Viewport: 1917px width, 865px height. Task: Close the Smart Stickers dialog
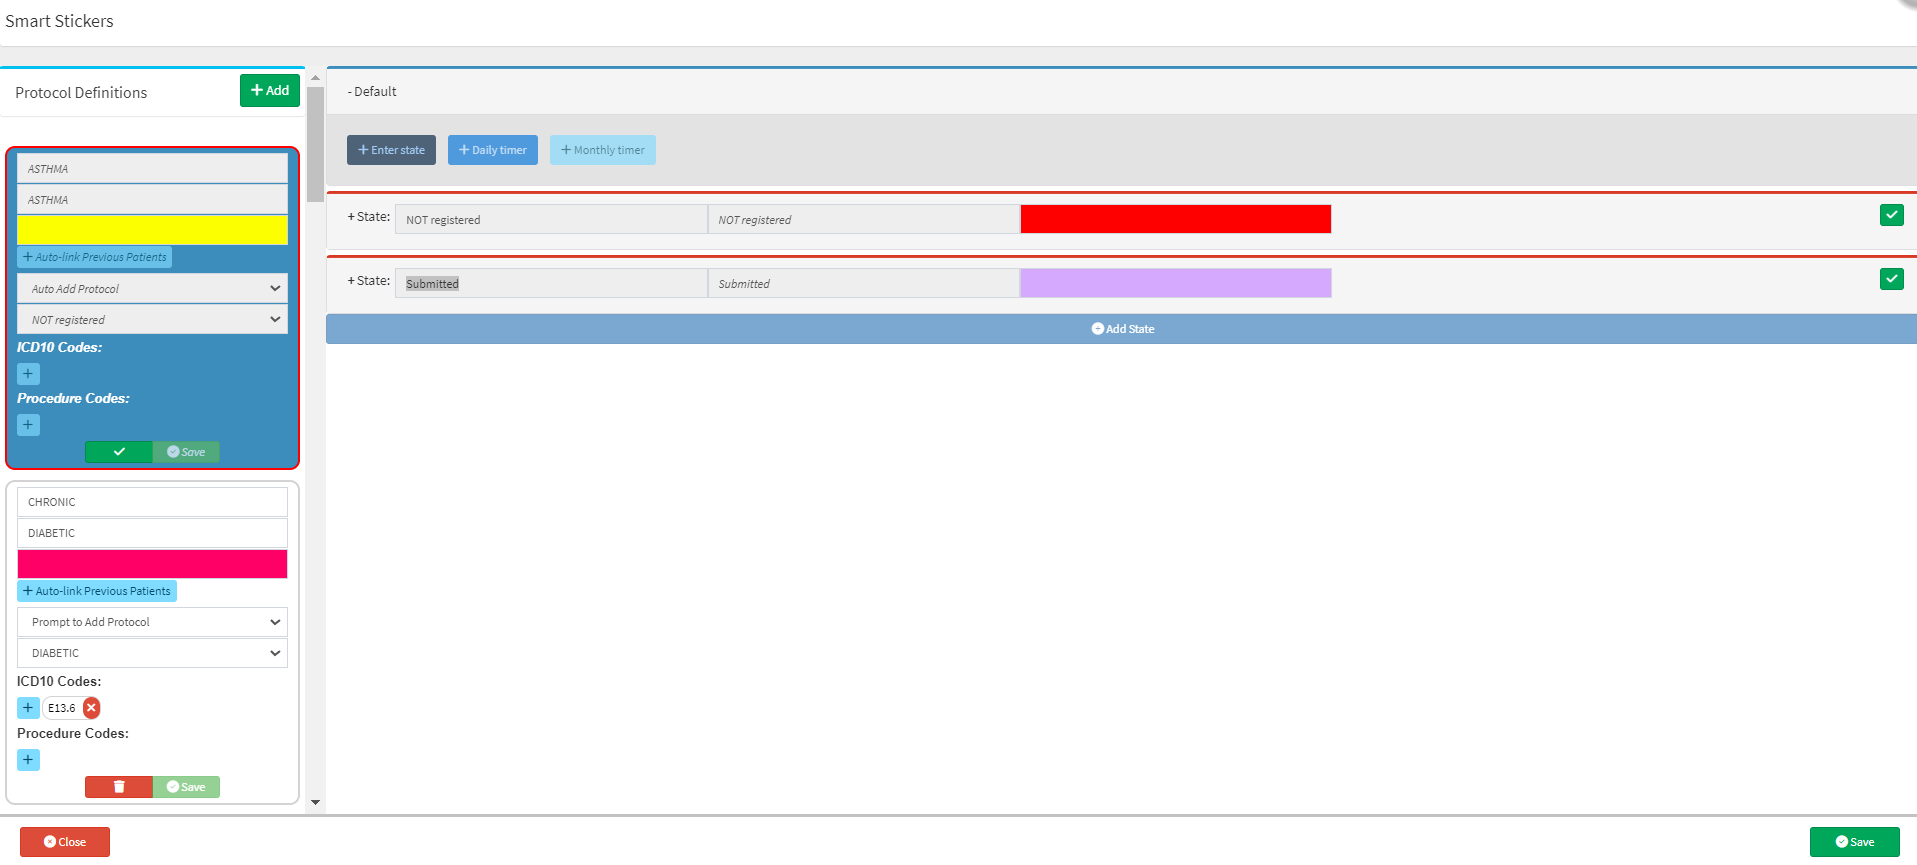click(65, 842)
